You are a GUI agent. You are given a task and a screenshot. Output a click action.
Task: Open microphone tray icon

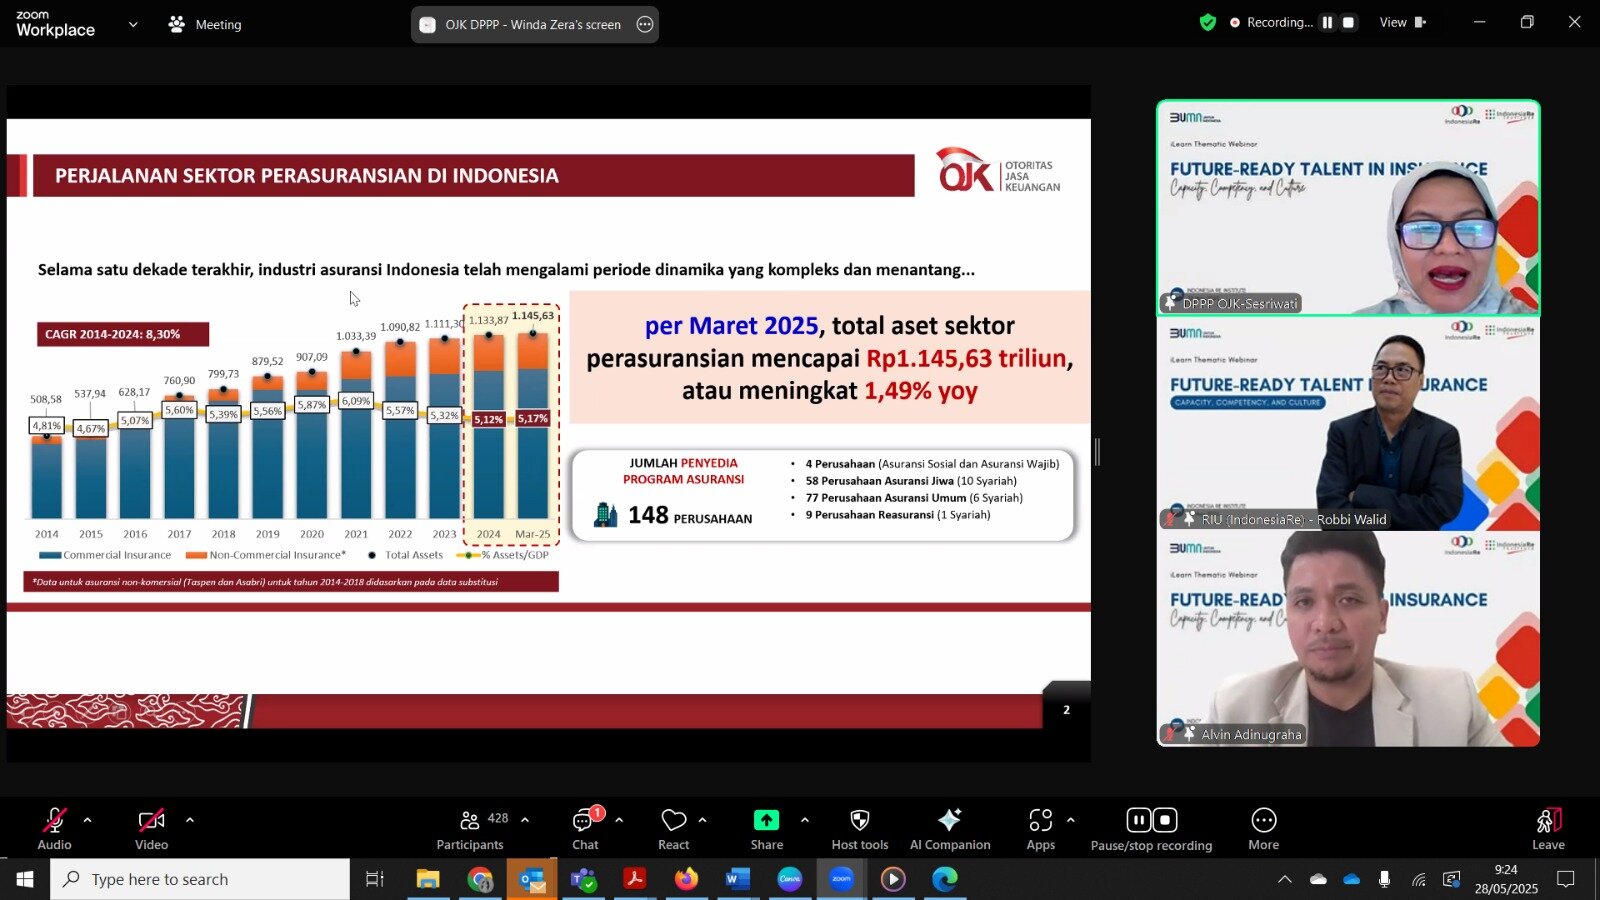click(x=1384, y=879)
